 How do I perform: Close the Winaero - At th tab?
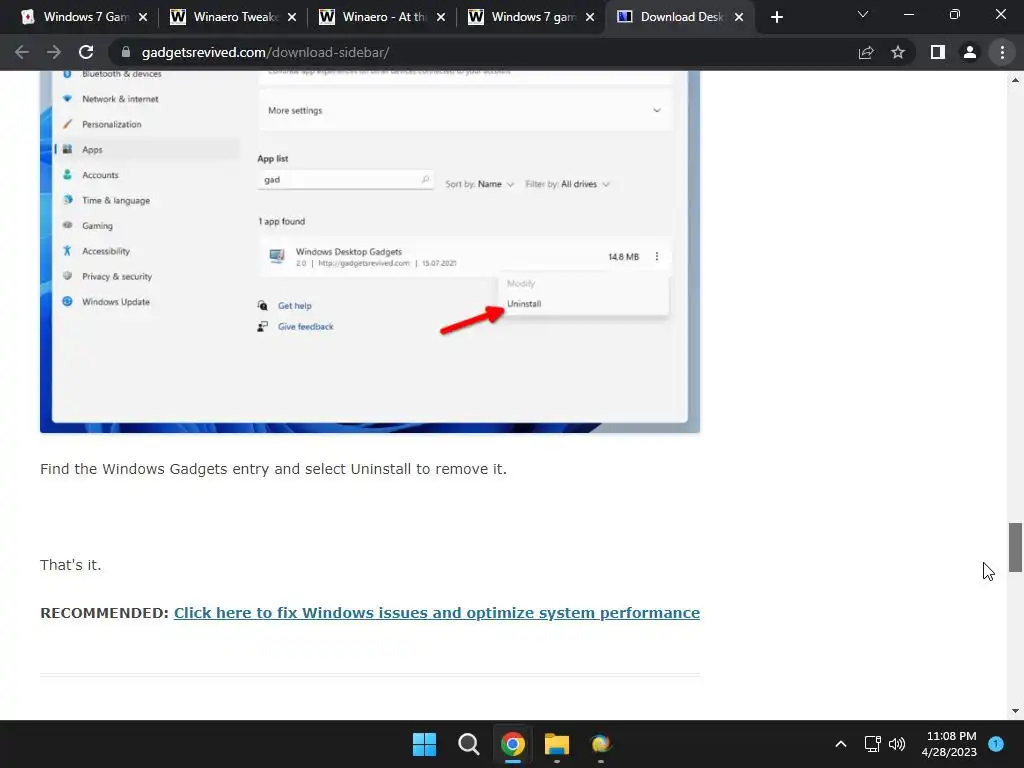point(441,17)
